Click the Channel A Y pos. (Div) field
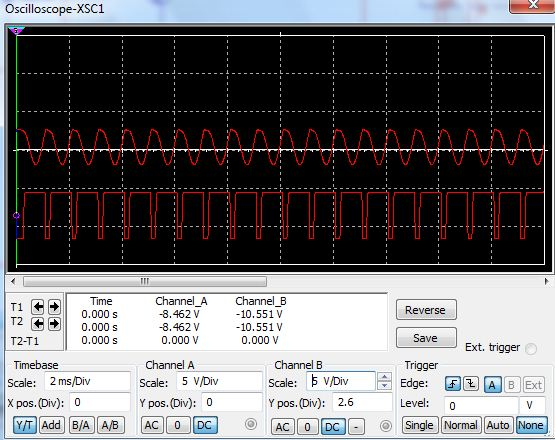Screen dimensions: 555x440 232,402
